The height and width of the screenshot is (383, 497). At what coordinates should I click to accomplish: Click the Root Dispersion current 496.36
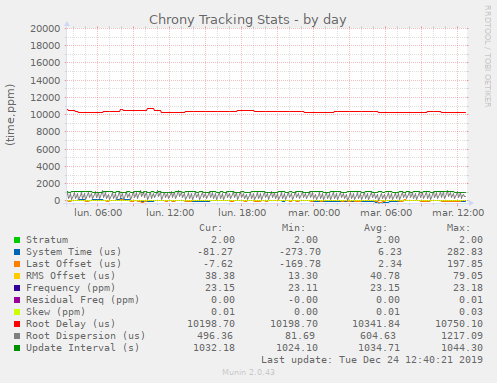pos(215,336)
